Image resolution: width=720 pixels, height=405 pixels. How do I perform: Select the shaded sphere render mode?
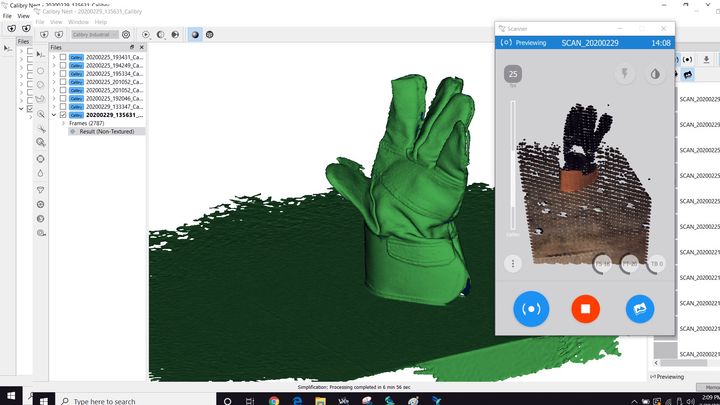tap(195, 34)
